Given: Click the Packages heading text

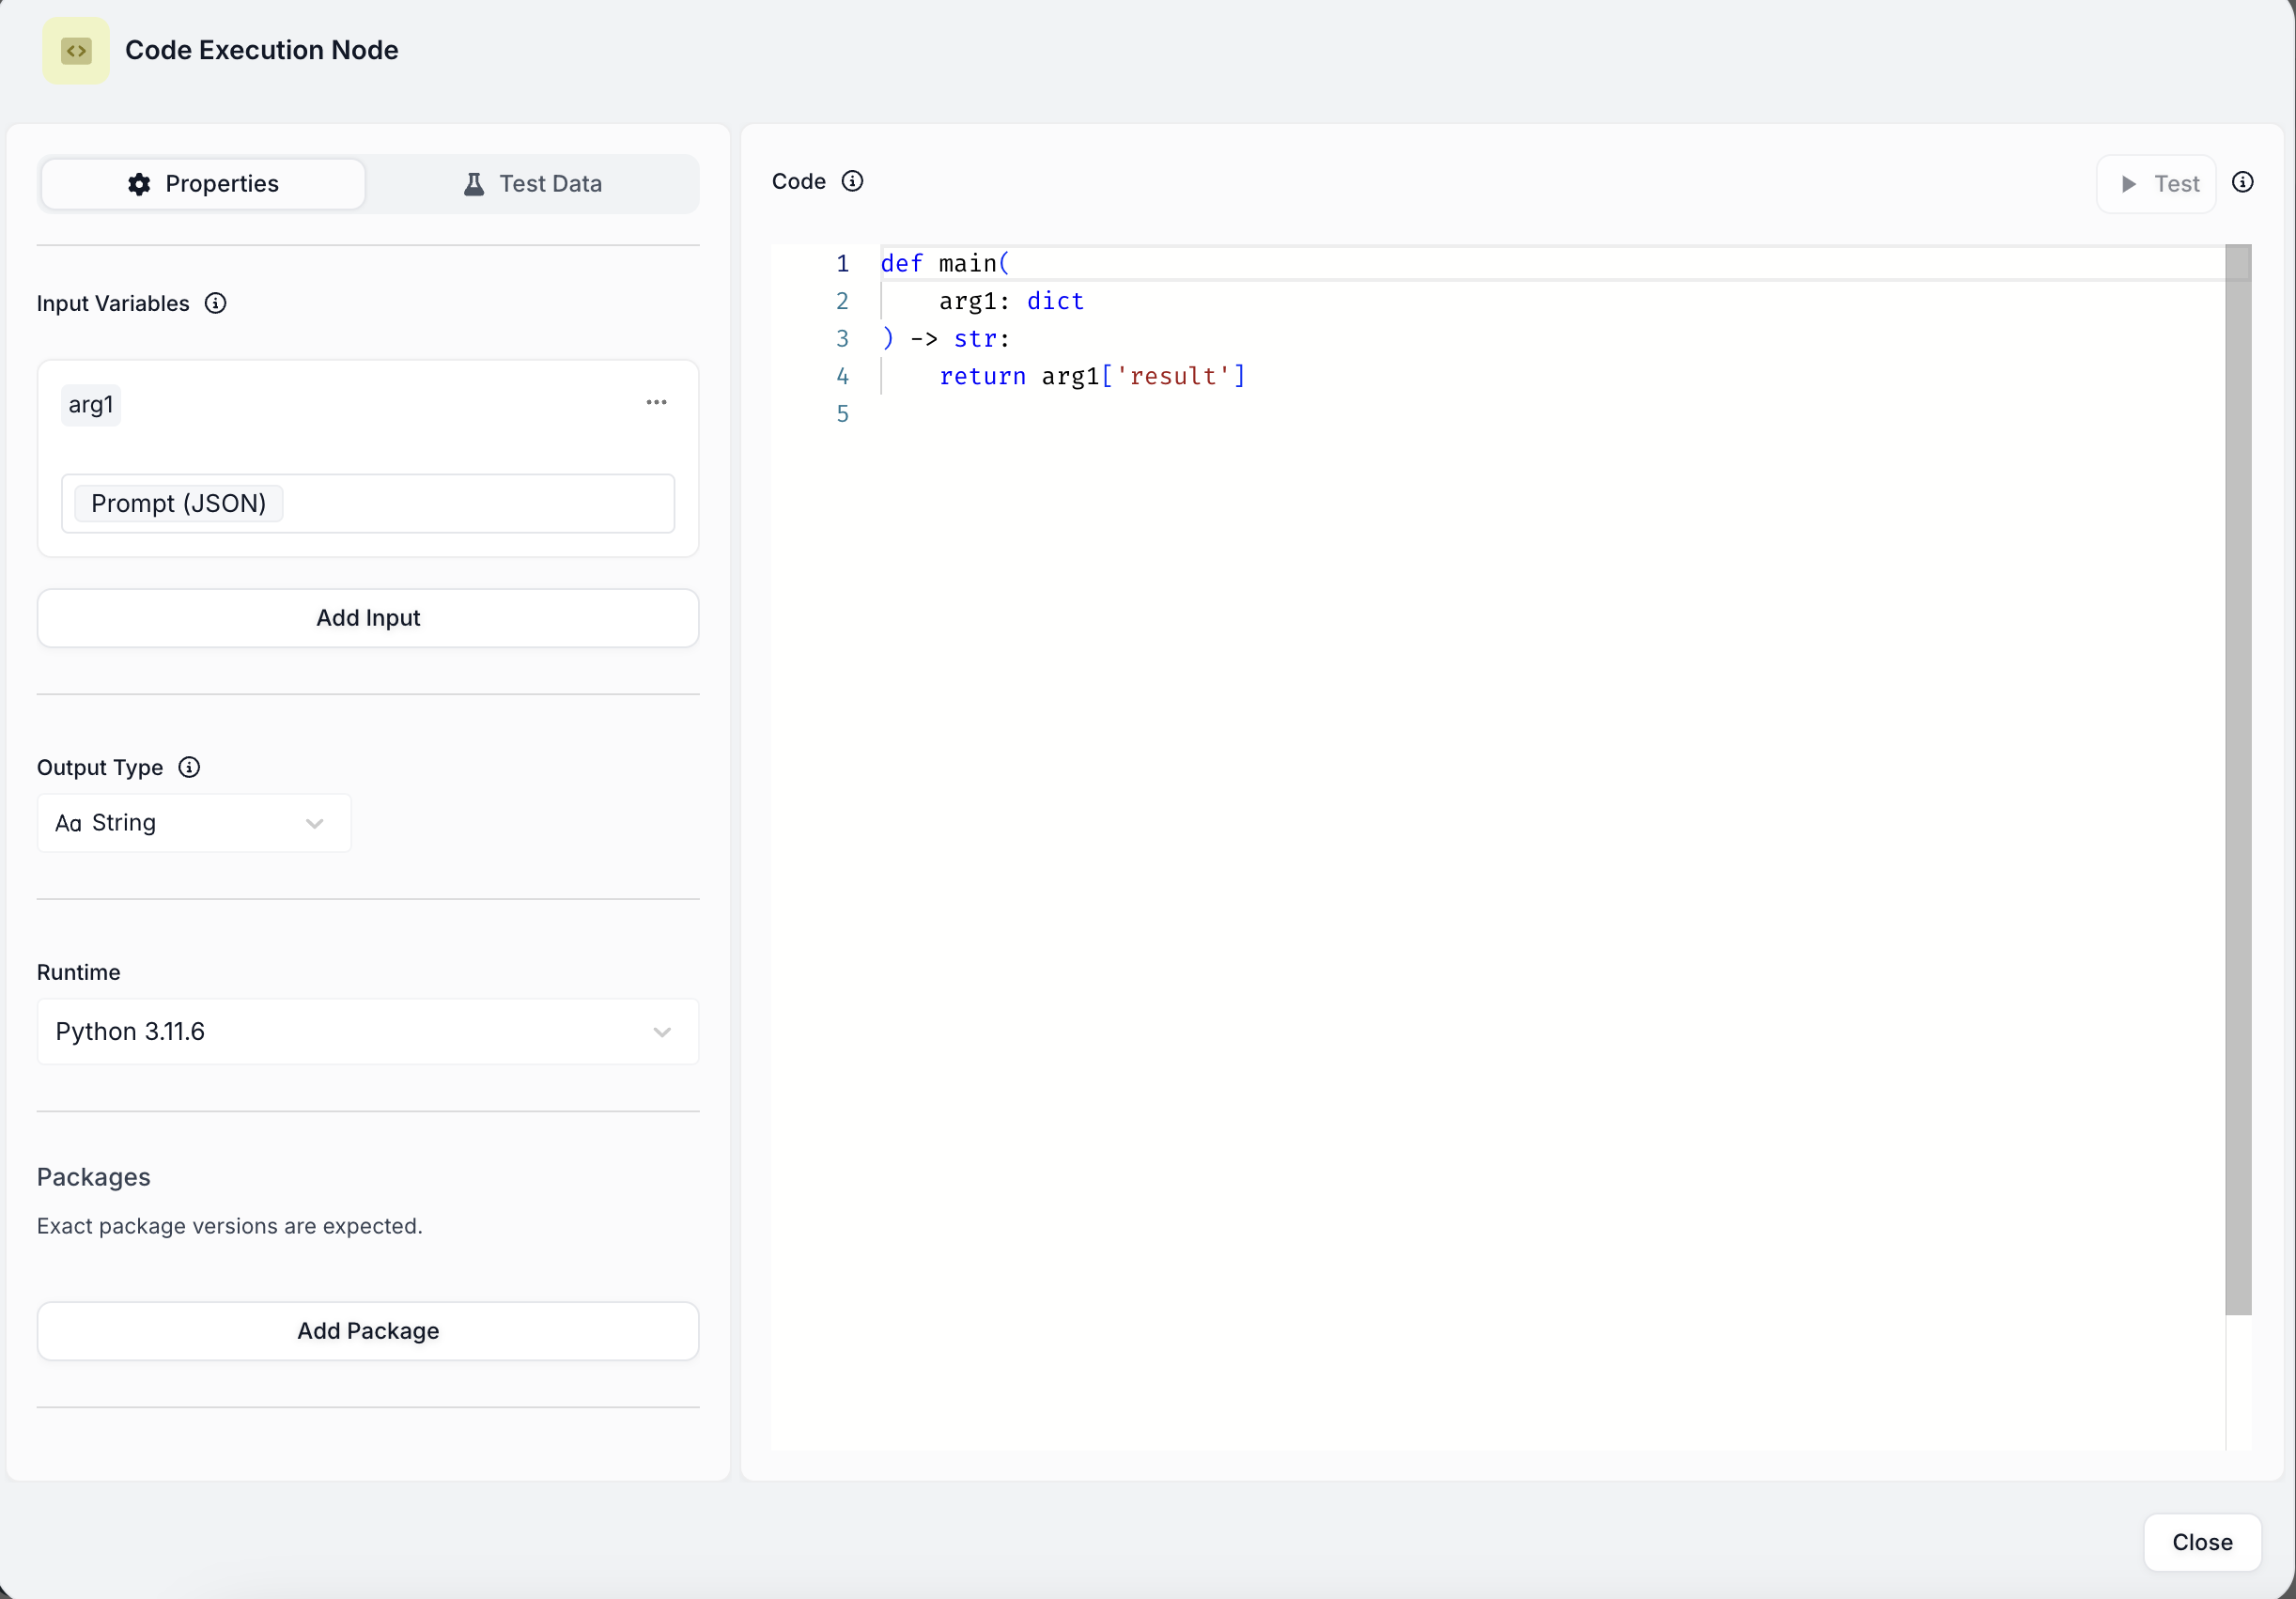Looking at the screenshot, I should click(94, 1177).
